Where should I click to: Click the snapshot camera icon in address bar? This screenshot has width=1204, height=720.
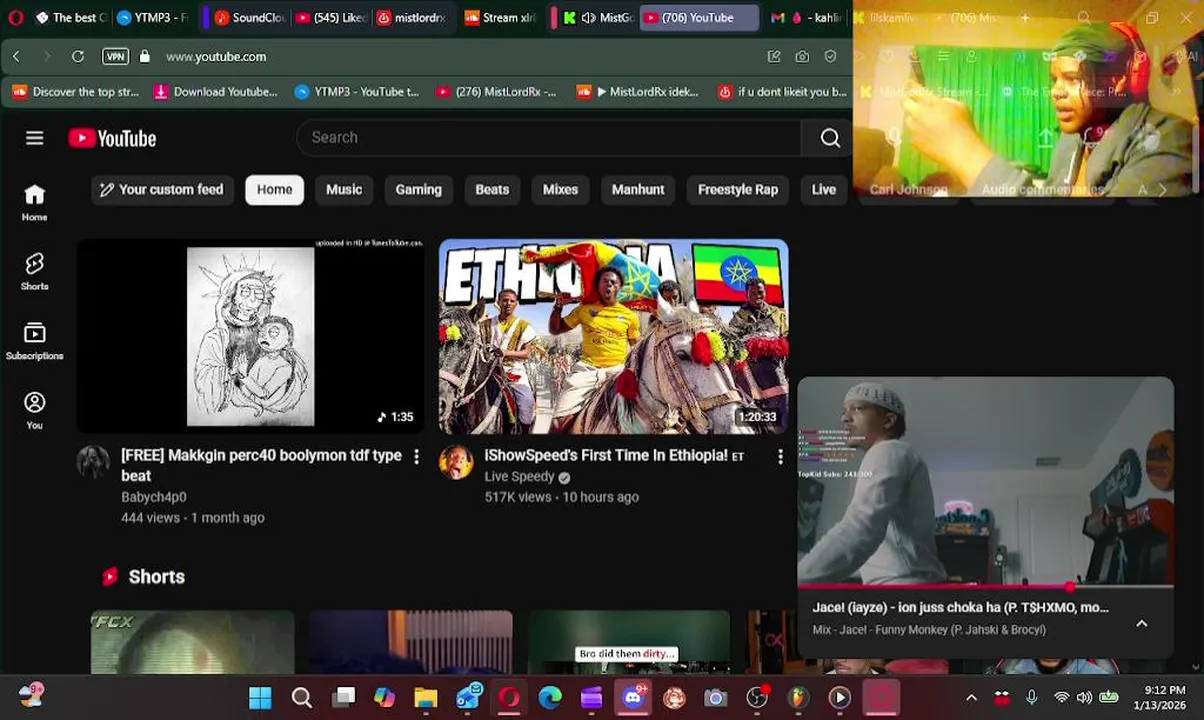(802, 57)
